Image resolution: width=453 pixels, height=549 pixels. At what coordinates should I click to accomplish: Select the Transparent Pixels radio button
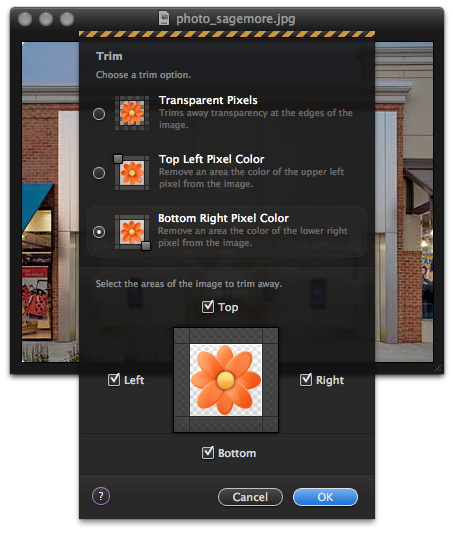point(99,114)
